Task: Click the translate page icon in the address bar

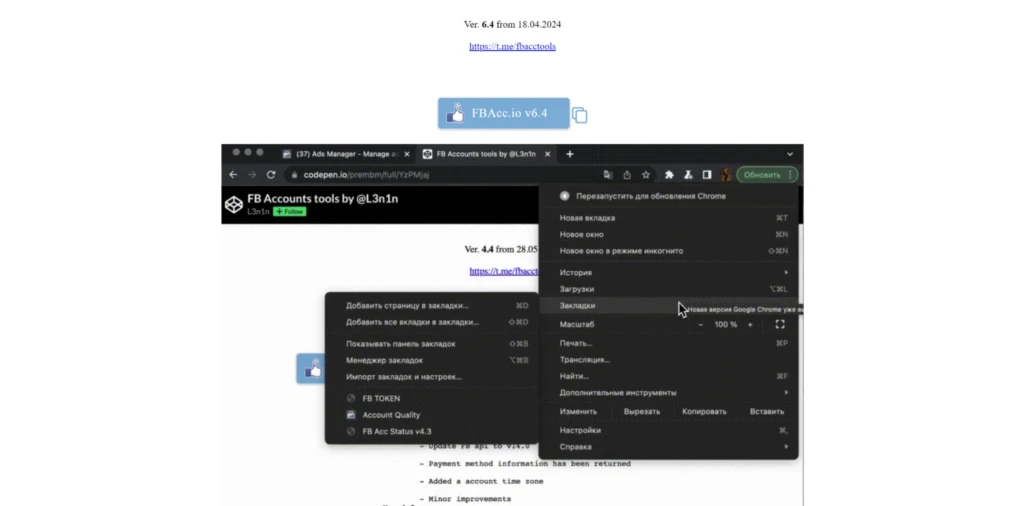Action: pos(608,174)
